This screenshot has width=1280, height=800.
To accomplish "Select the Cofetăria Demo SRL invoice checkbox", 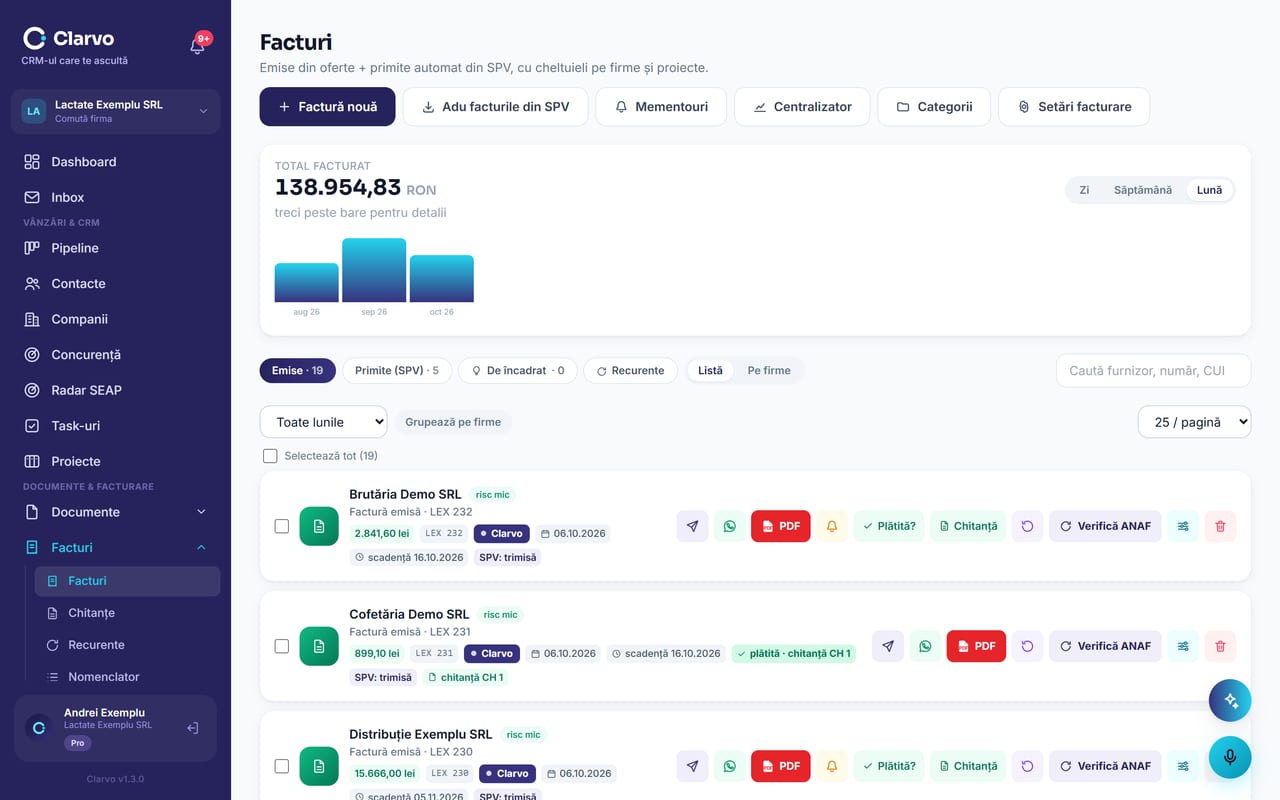I will click(282, 646).
